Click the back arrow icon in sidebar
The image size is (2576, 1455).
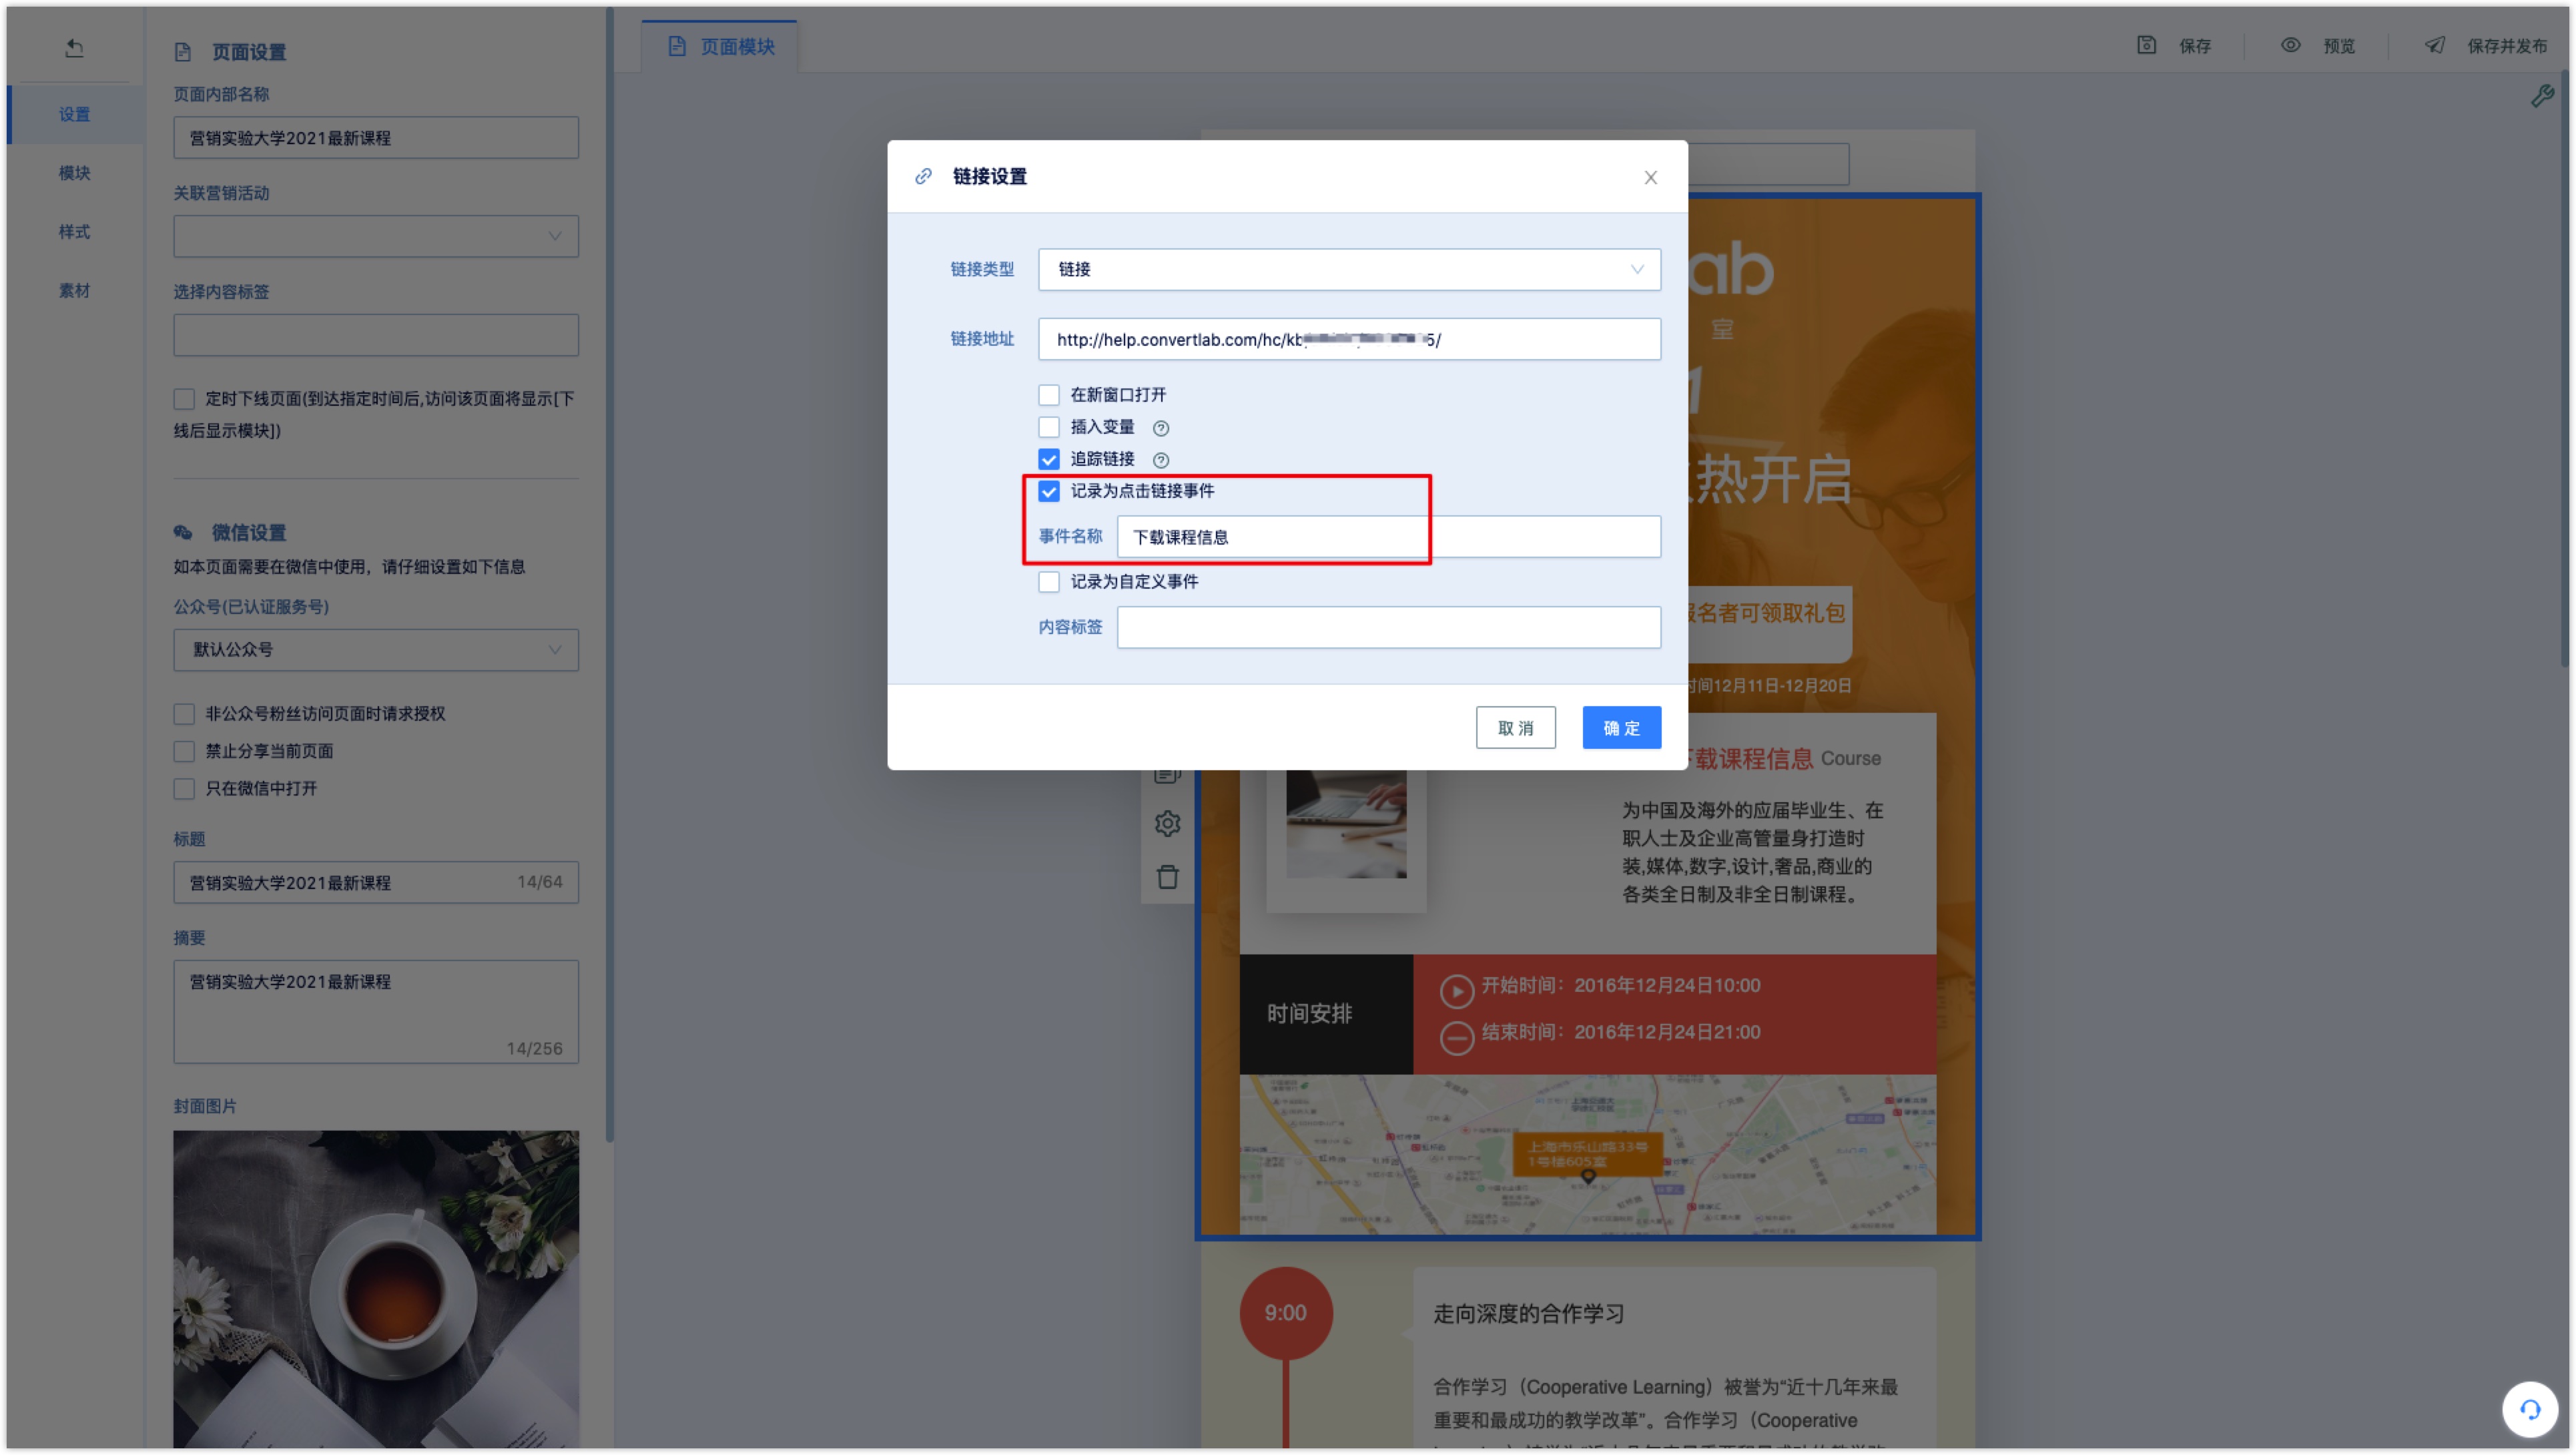point(74,47)
